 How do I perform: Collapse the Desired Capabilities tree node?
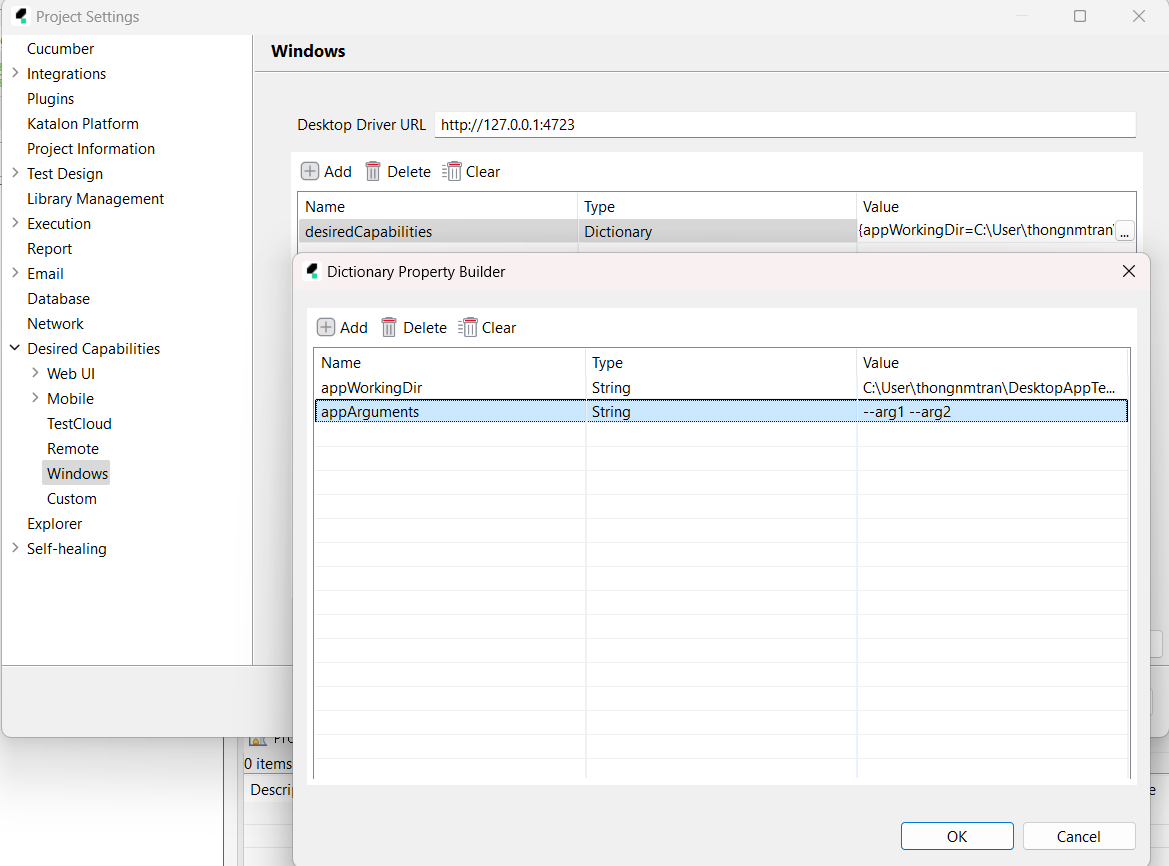pos(14,348)
